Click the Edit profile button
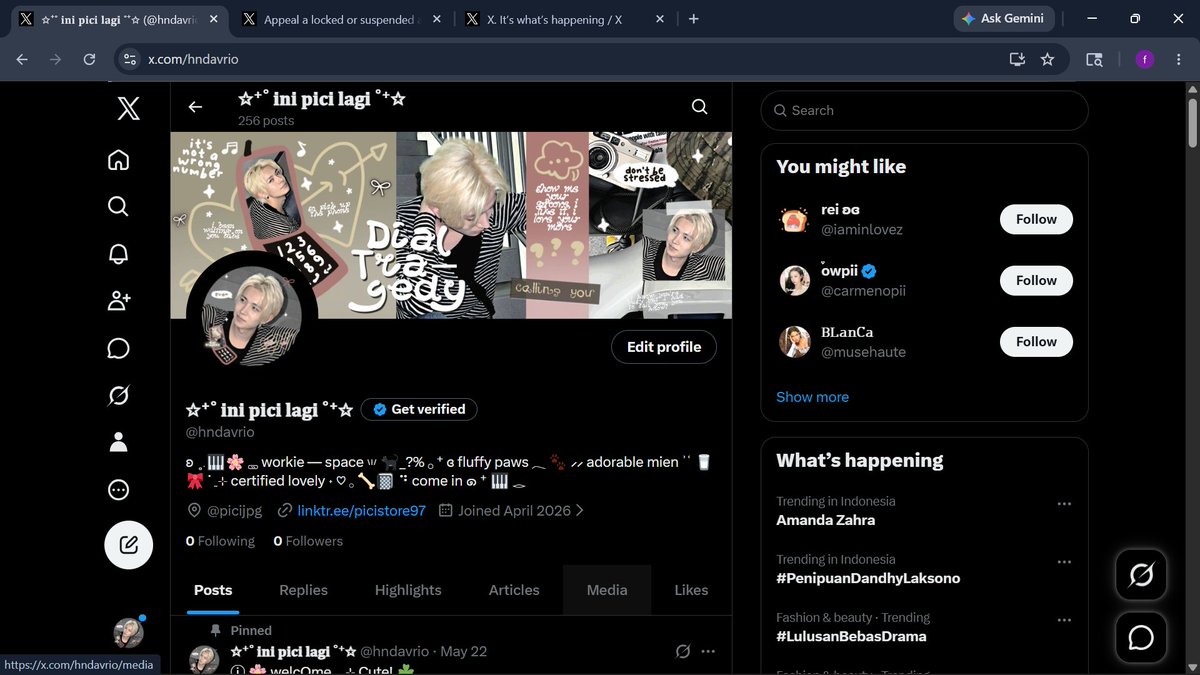Screen dimensions: 1200x675 click(664, 347)
